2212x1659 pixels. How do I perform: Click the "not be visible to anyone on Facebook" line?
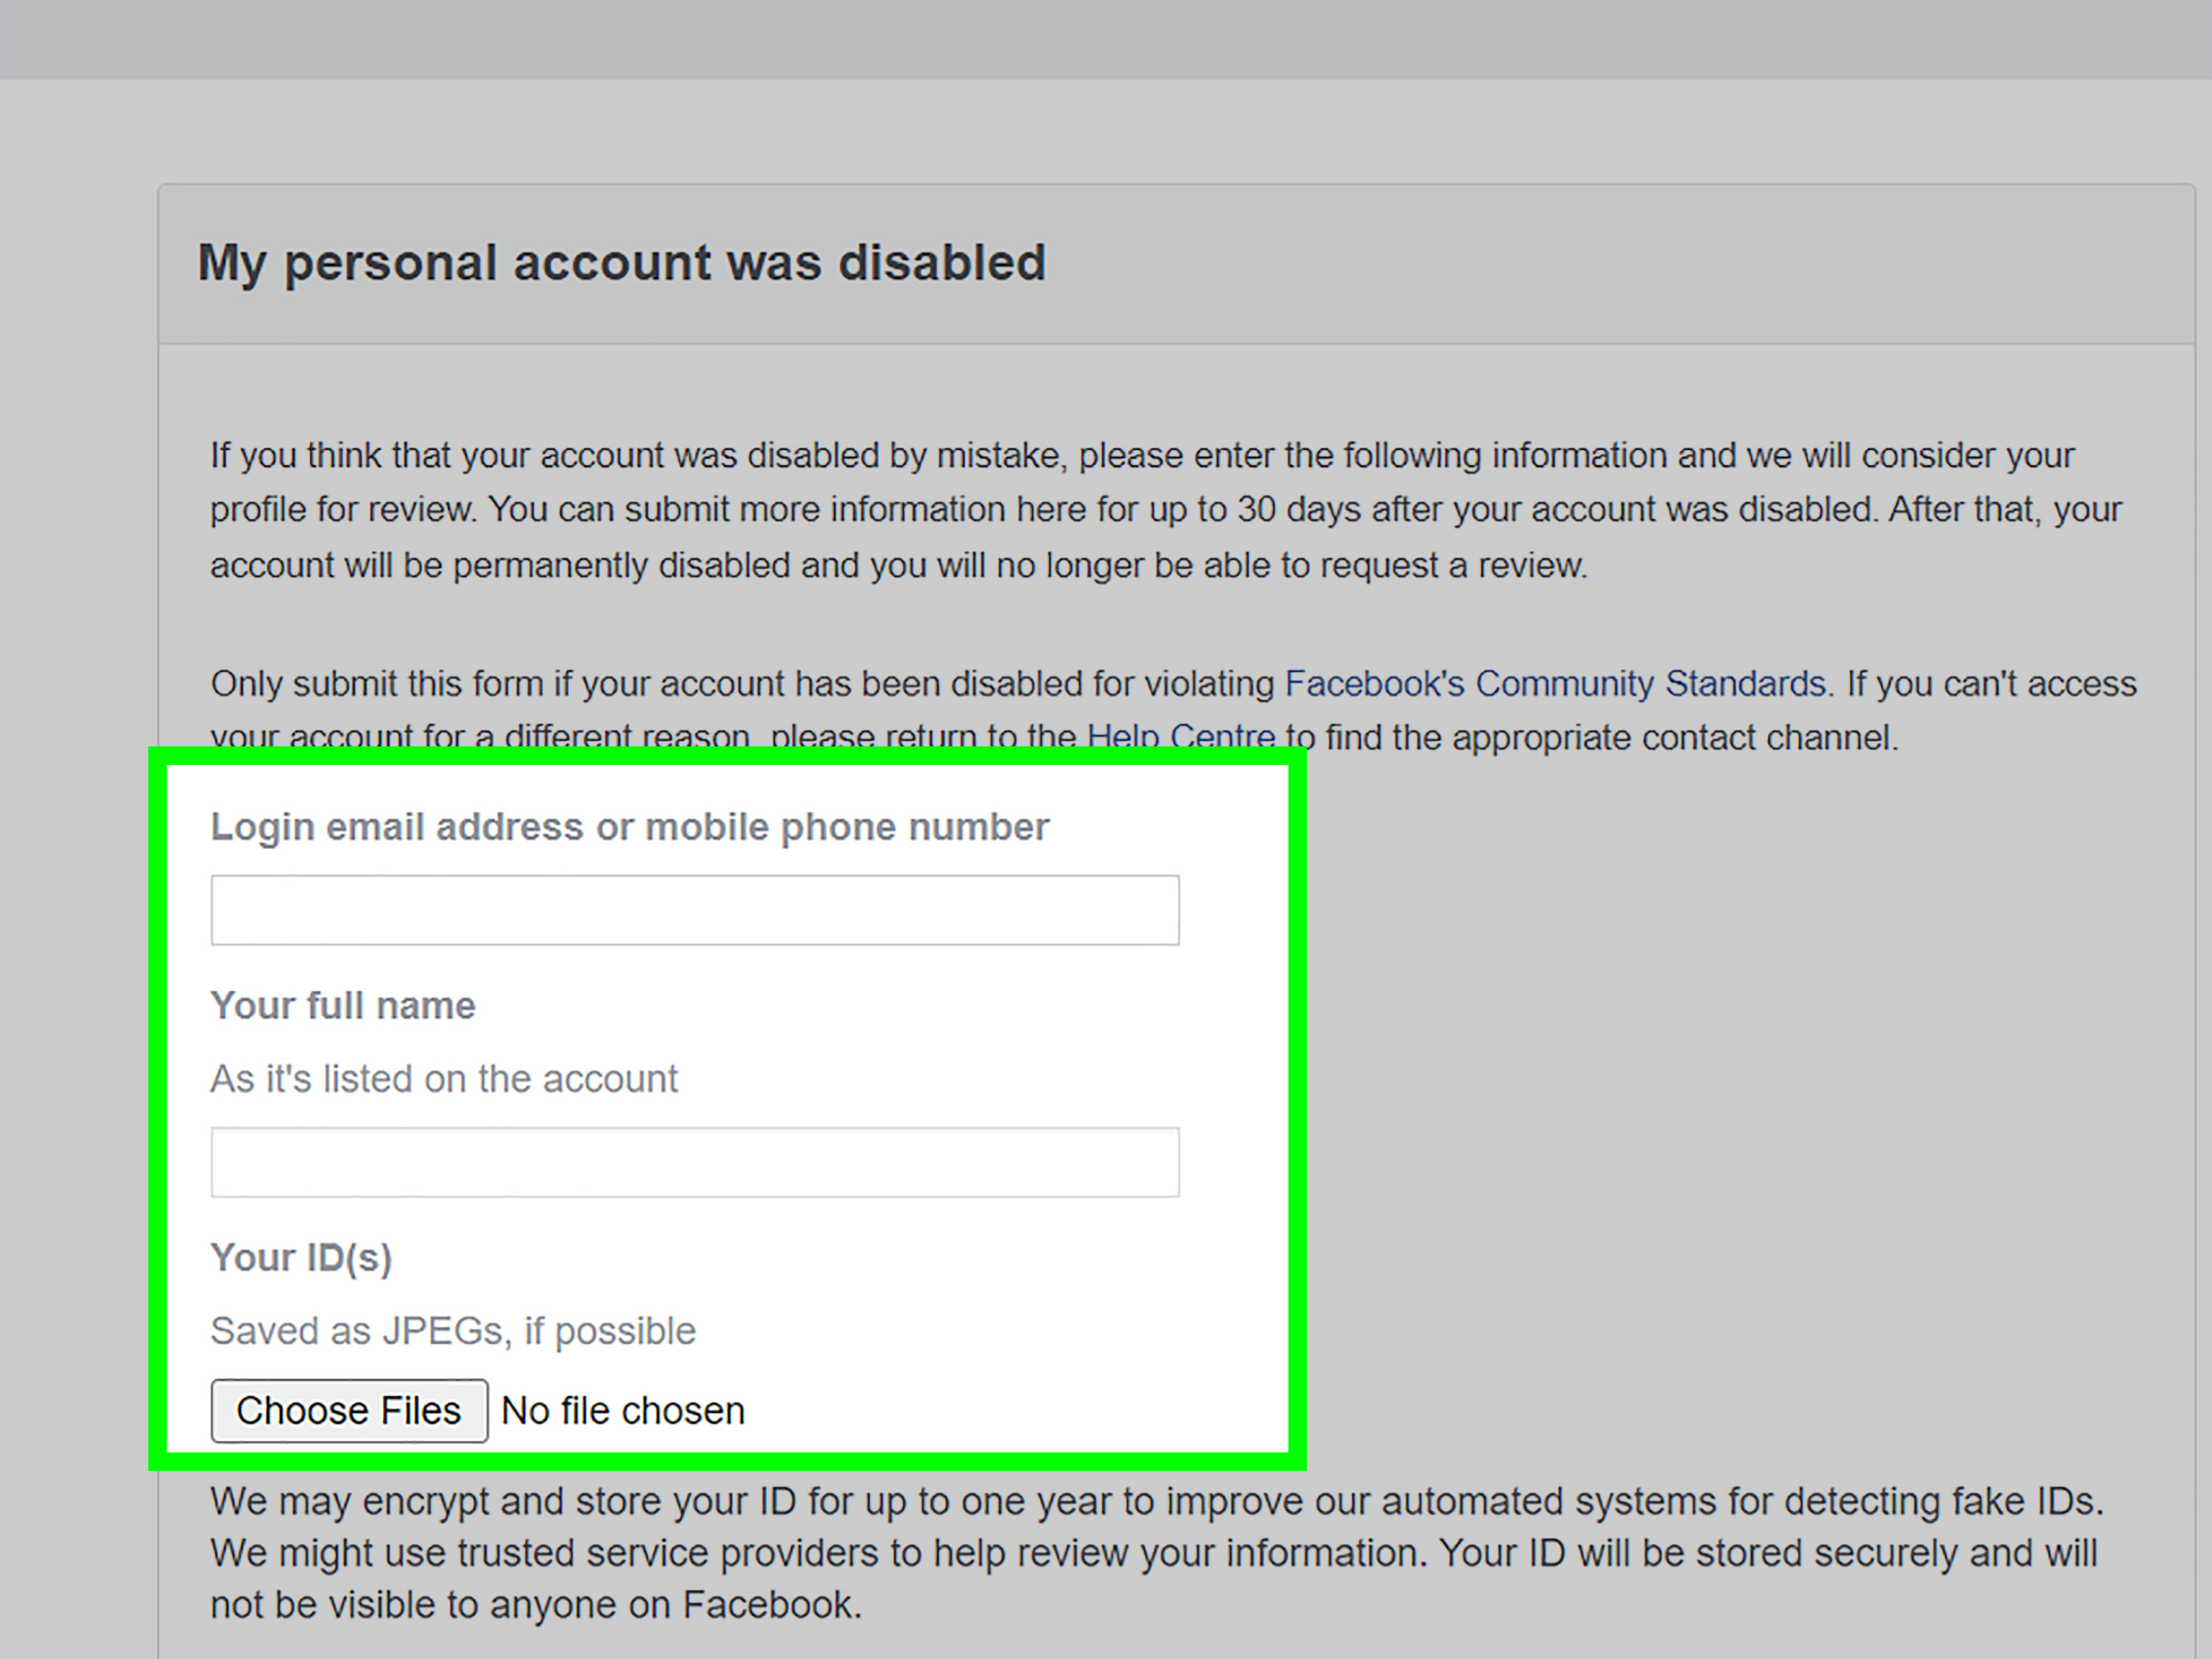[535, 1605]
